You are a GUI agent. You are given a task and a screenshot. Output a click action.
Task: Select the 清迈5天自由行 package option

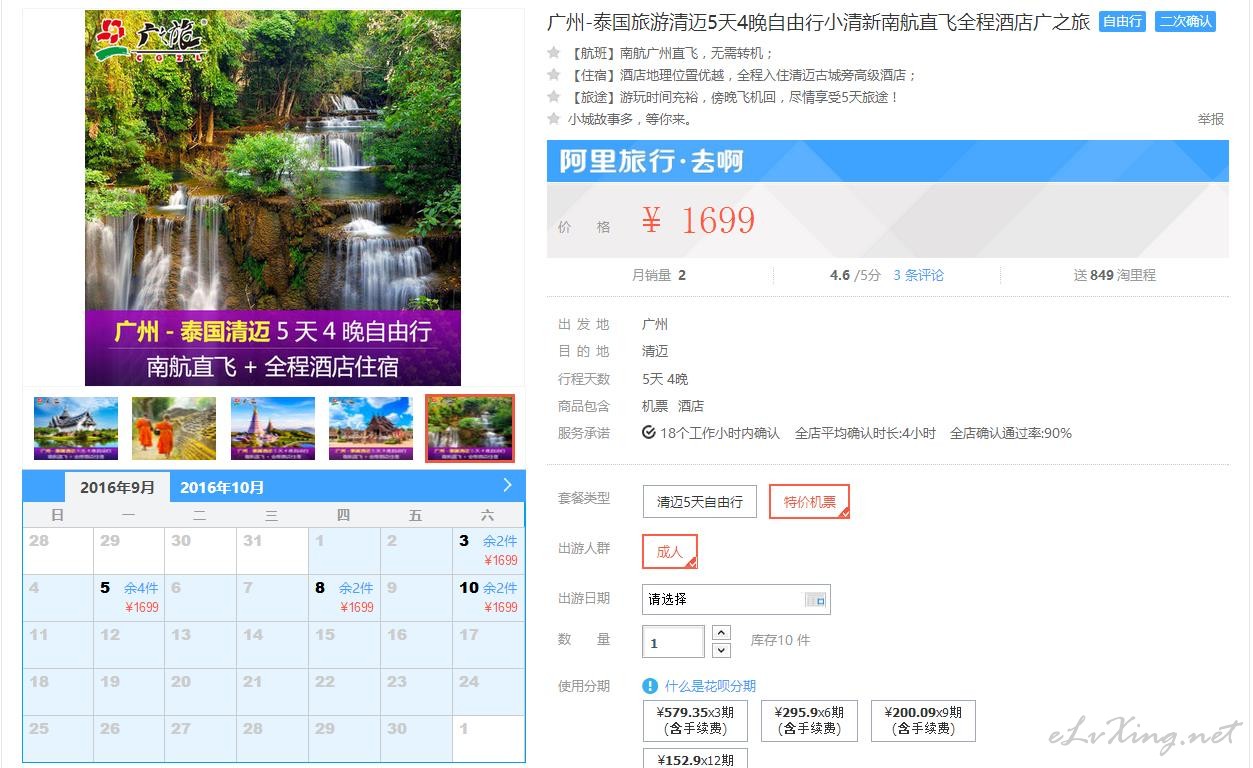click(x=700, y=502)
